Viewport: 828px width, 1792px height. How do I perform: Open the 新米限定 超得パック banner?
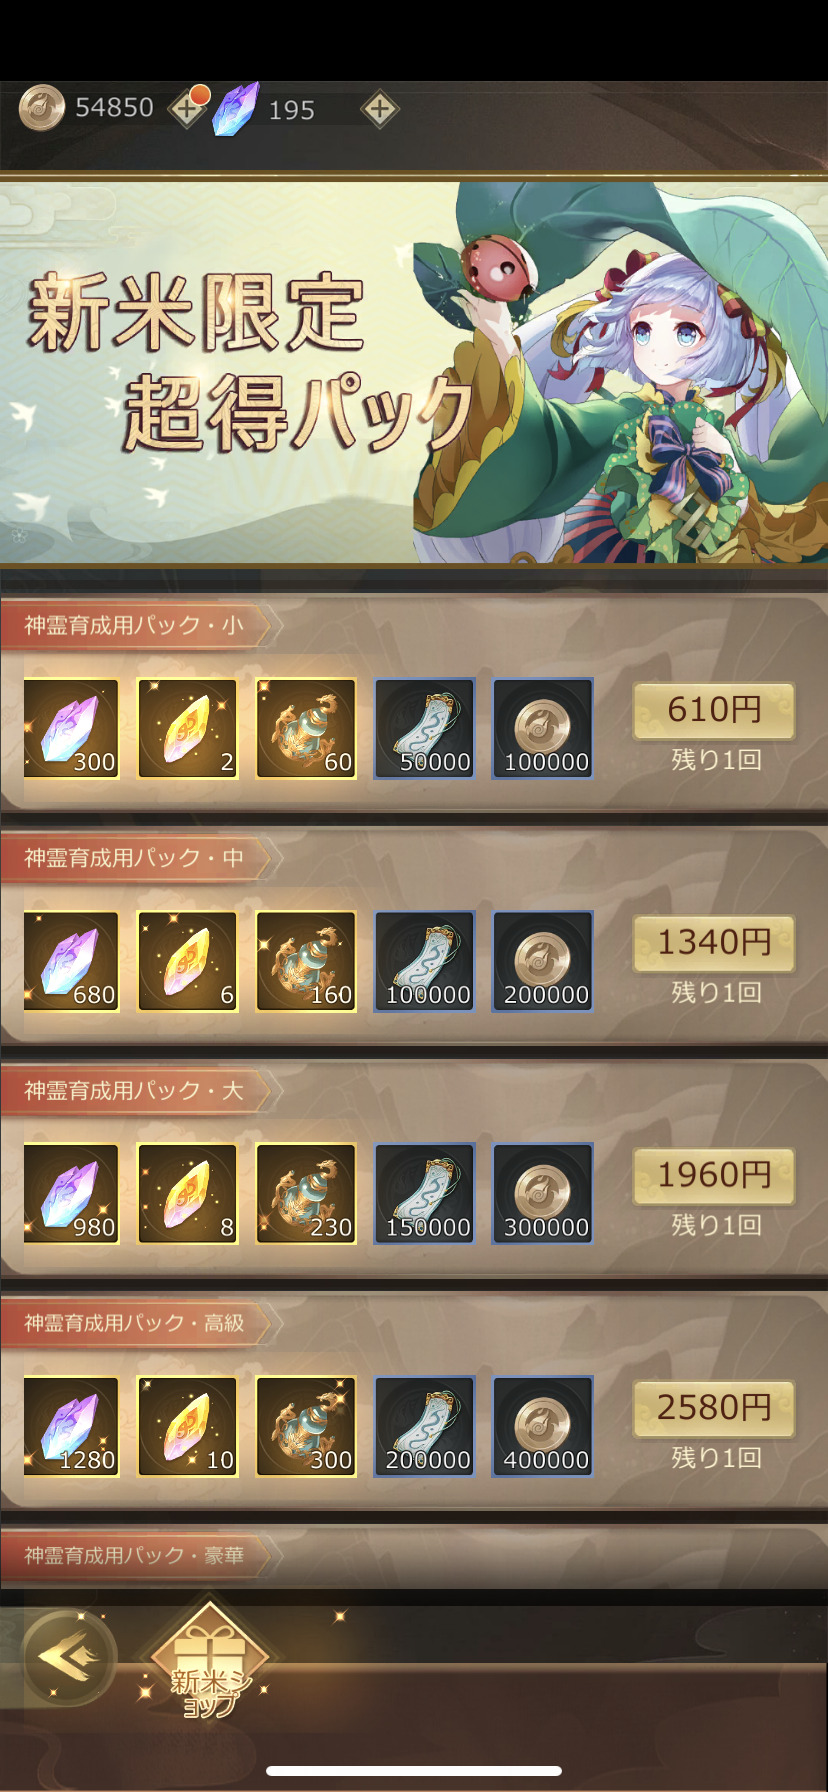point(414,372)
